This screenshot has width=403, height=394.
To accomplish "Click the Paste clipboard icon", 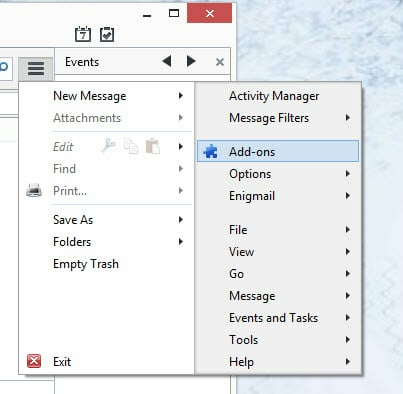I will (153, 146).
